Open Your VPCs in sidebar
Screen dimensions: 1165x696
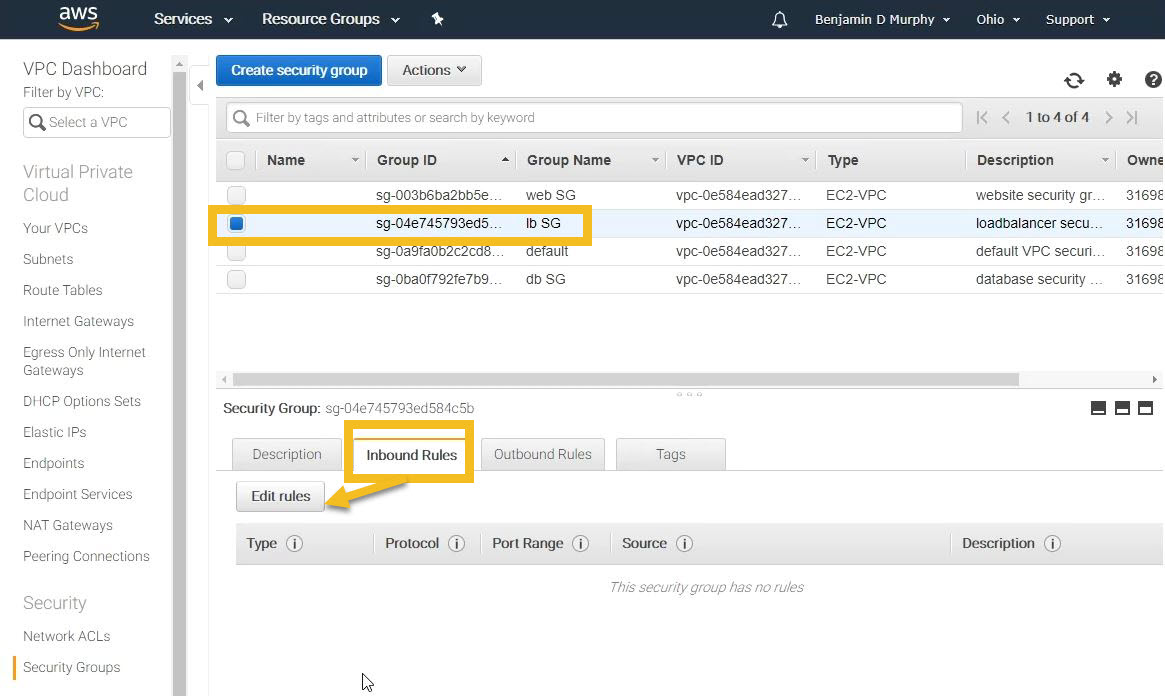coord(55,229)
